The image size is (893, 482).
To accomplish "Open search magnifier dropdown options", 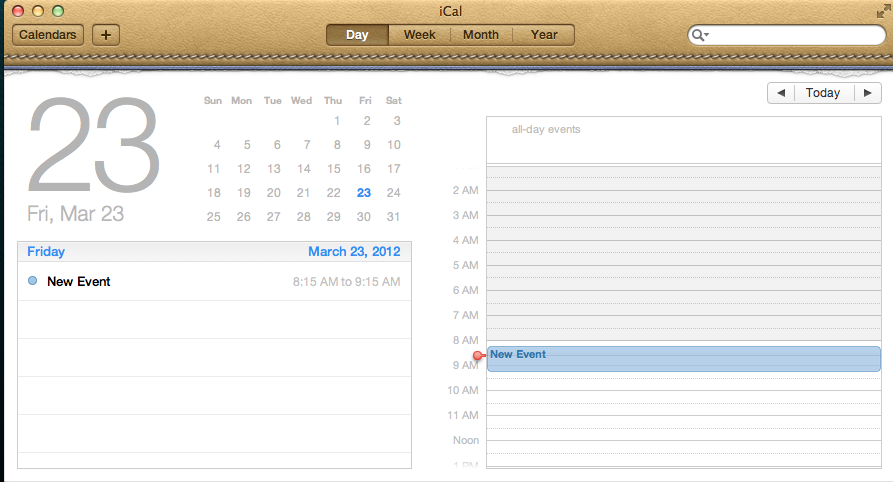I will pos(700,35).
